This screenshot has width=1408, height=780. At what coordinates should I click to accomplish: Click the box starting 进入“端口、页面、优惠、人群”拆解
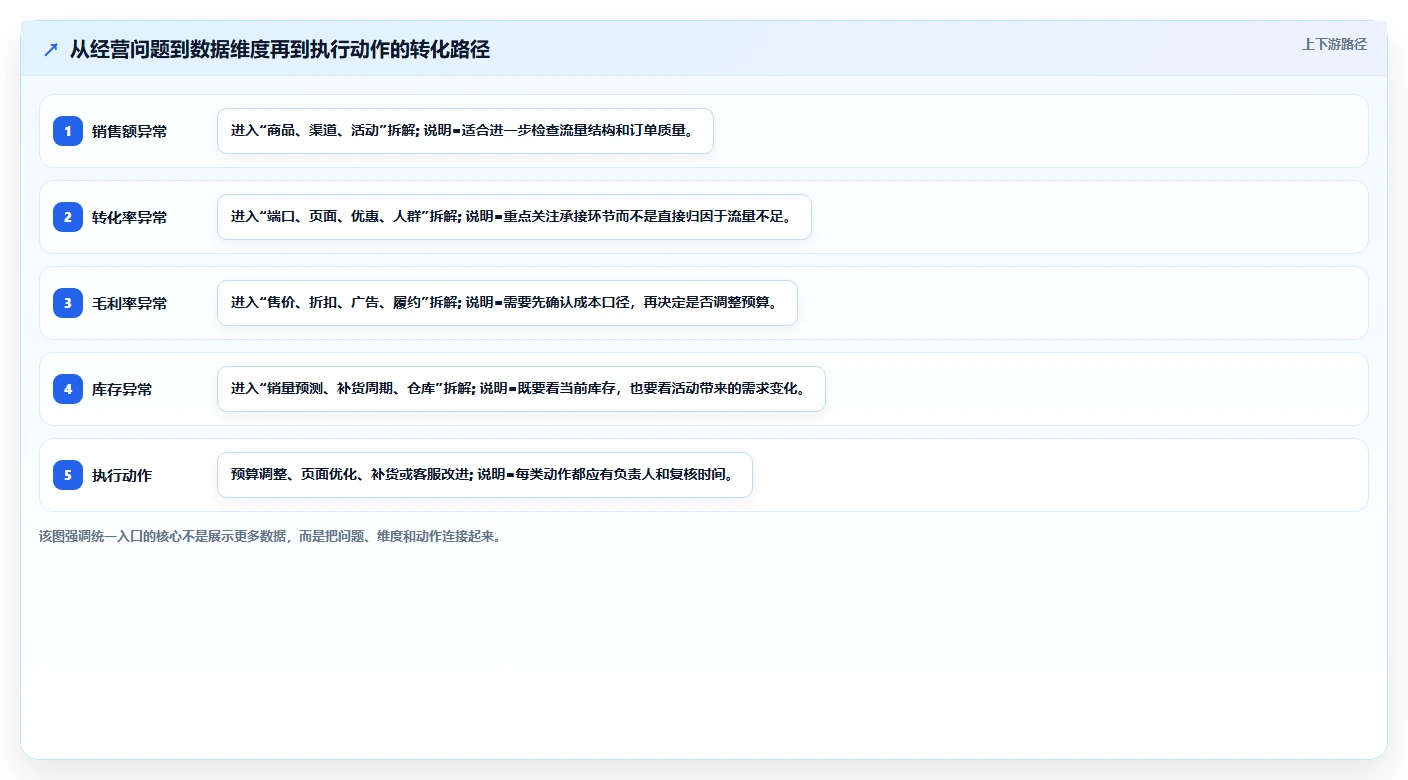pos(514,217)
